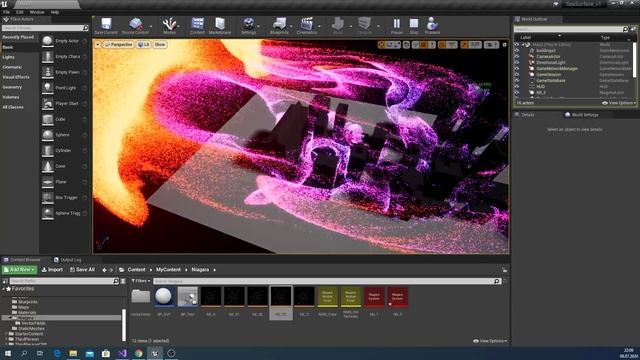Toggle visibility eye for DirectionalLight

[517, 62]
